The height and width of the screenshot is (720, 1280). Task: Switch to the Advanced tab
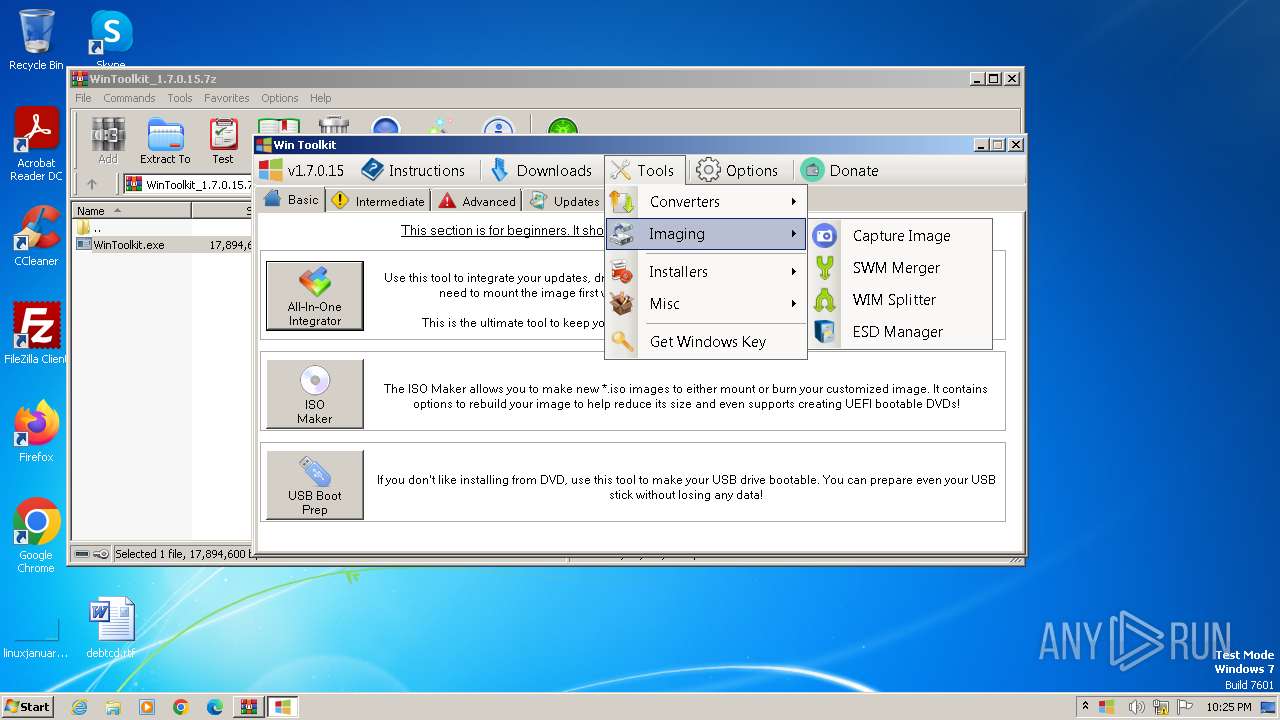477,201
